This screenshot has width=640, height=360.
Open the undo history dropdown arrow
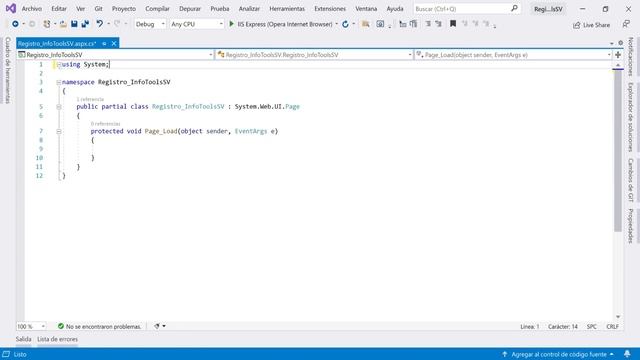(x=108, y=24)
